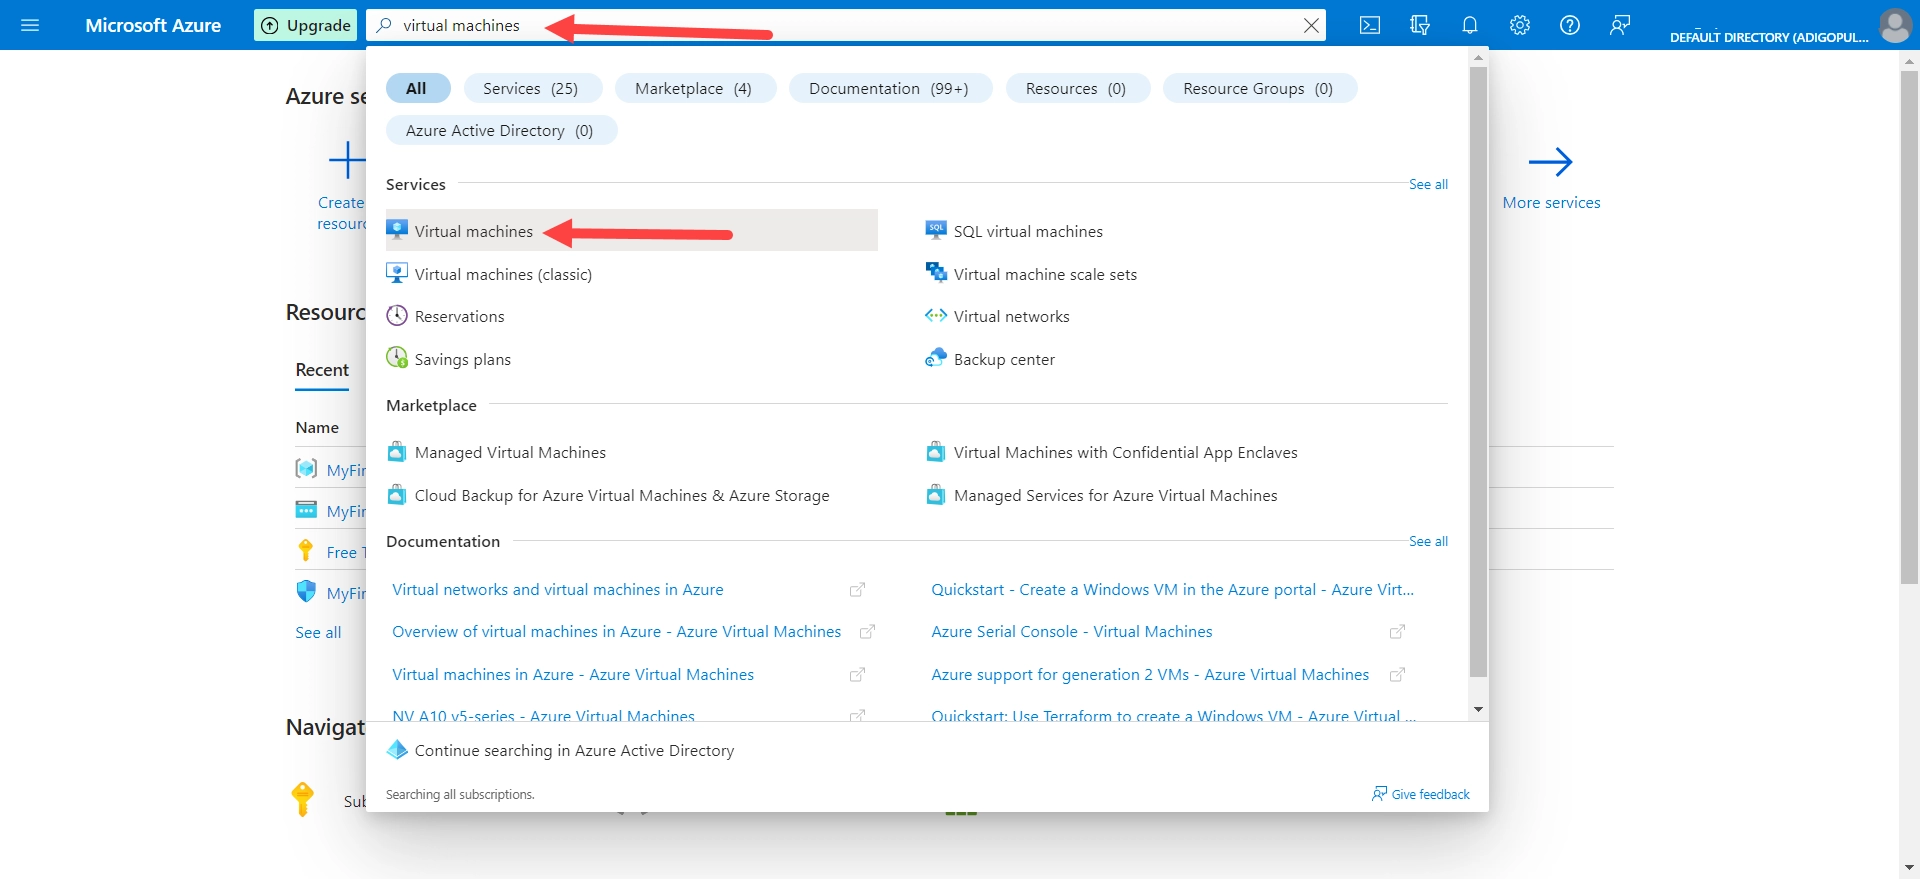Click See all under recent resources

(318, 632)
